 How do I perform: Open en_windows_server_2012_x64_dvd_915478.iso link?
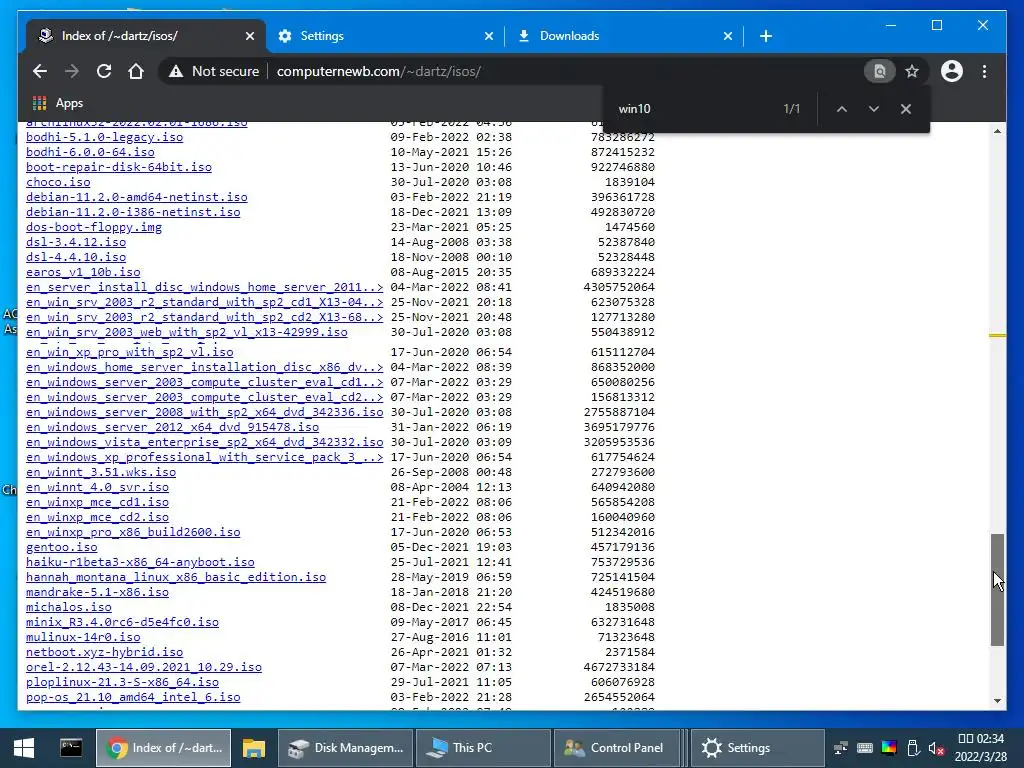172,427
